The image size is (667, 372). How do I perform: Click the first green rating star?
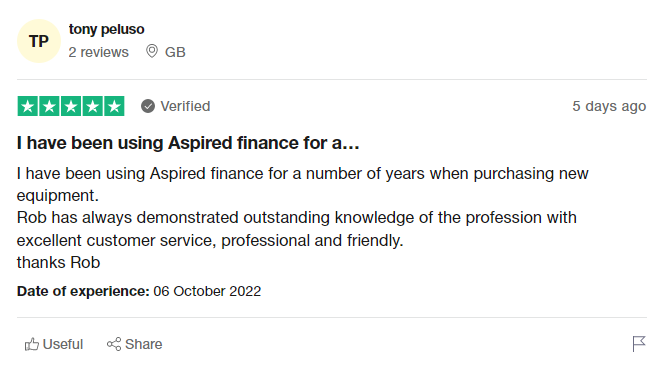(28, 106)
